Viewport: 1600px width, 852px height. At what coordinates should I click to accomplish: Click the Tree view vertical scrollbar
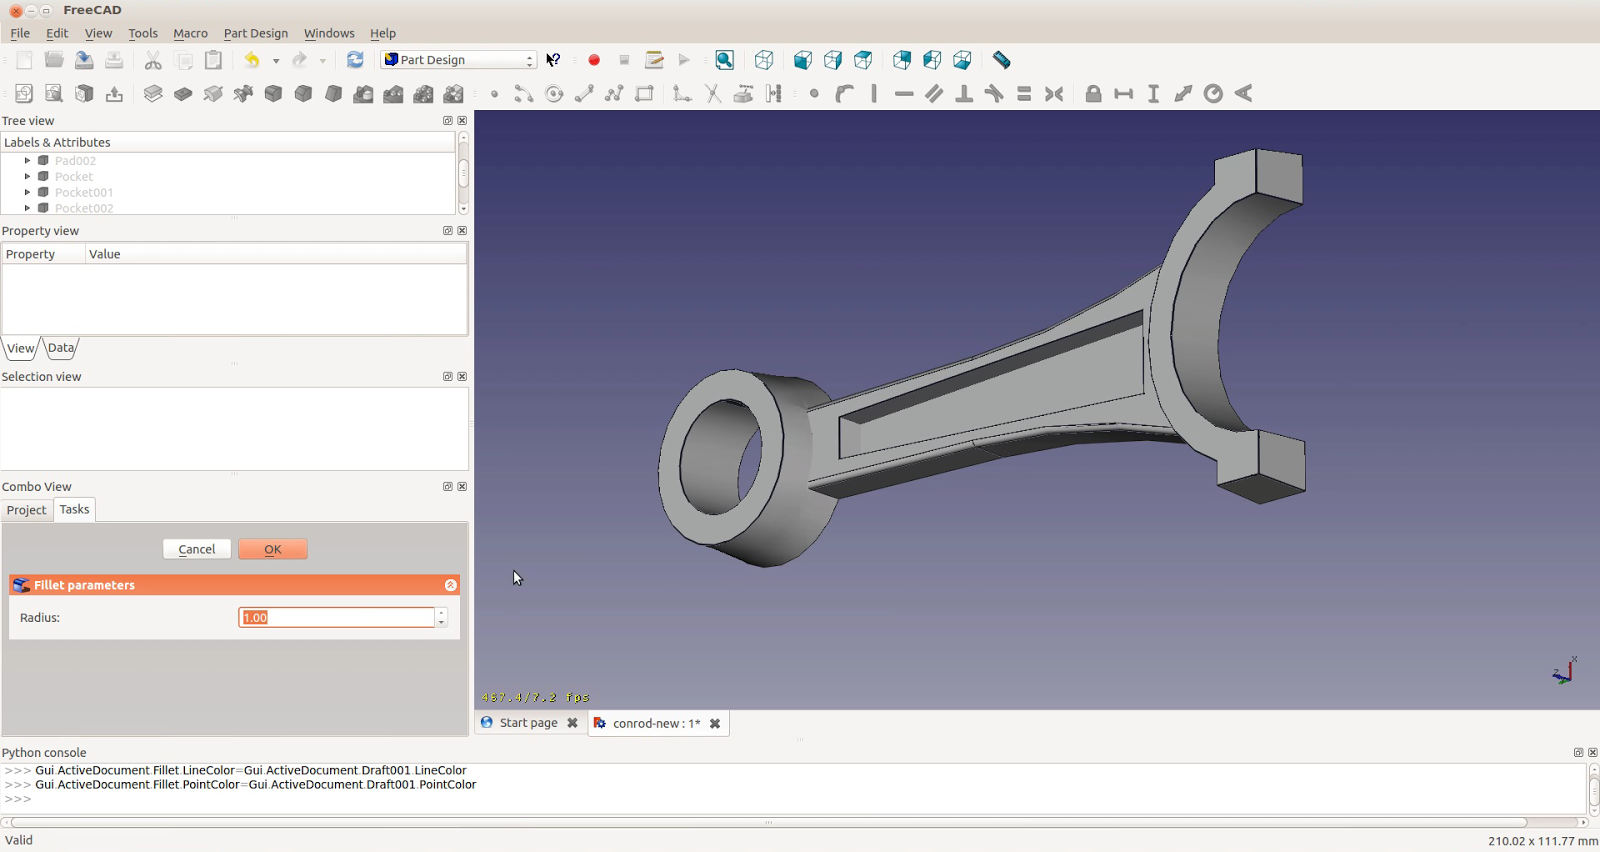click(x=463, y=173)
